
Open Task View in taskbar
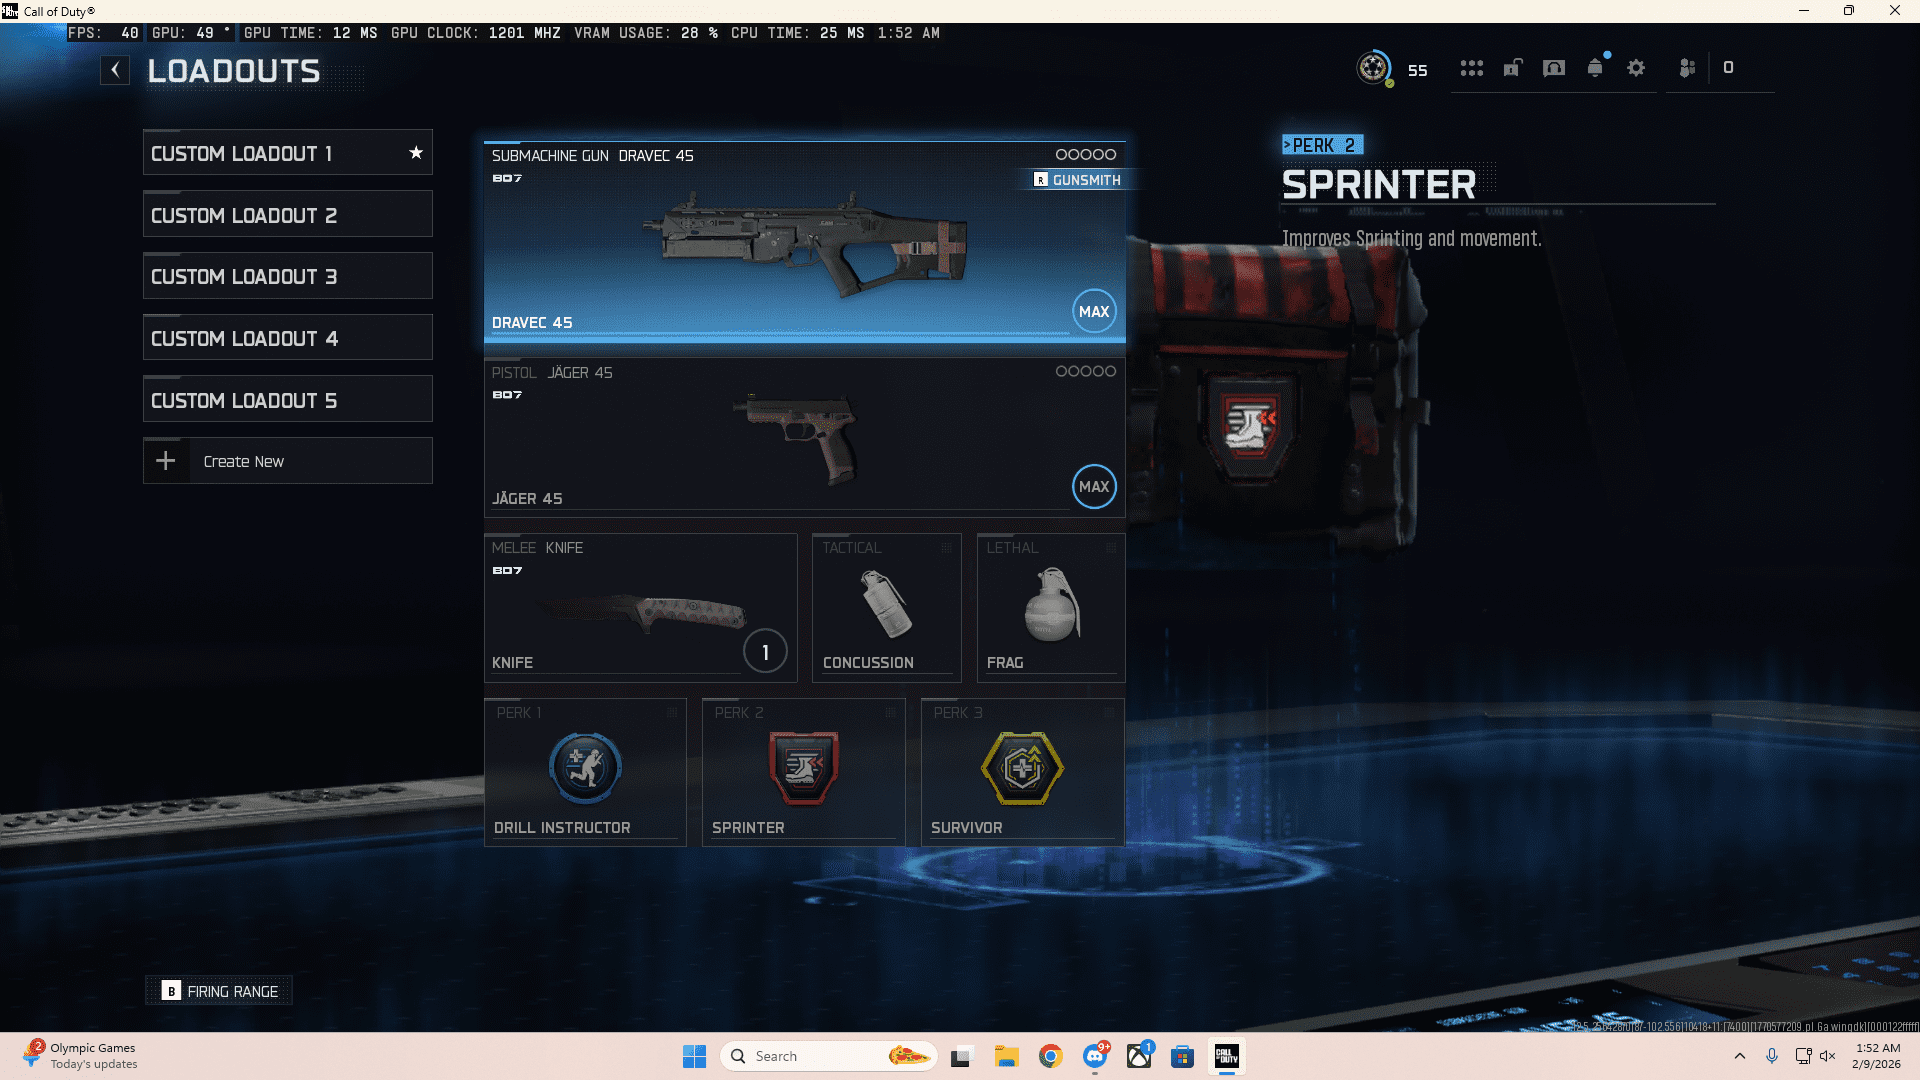[962, 1056]
